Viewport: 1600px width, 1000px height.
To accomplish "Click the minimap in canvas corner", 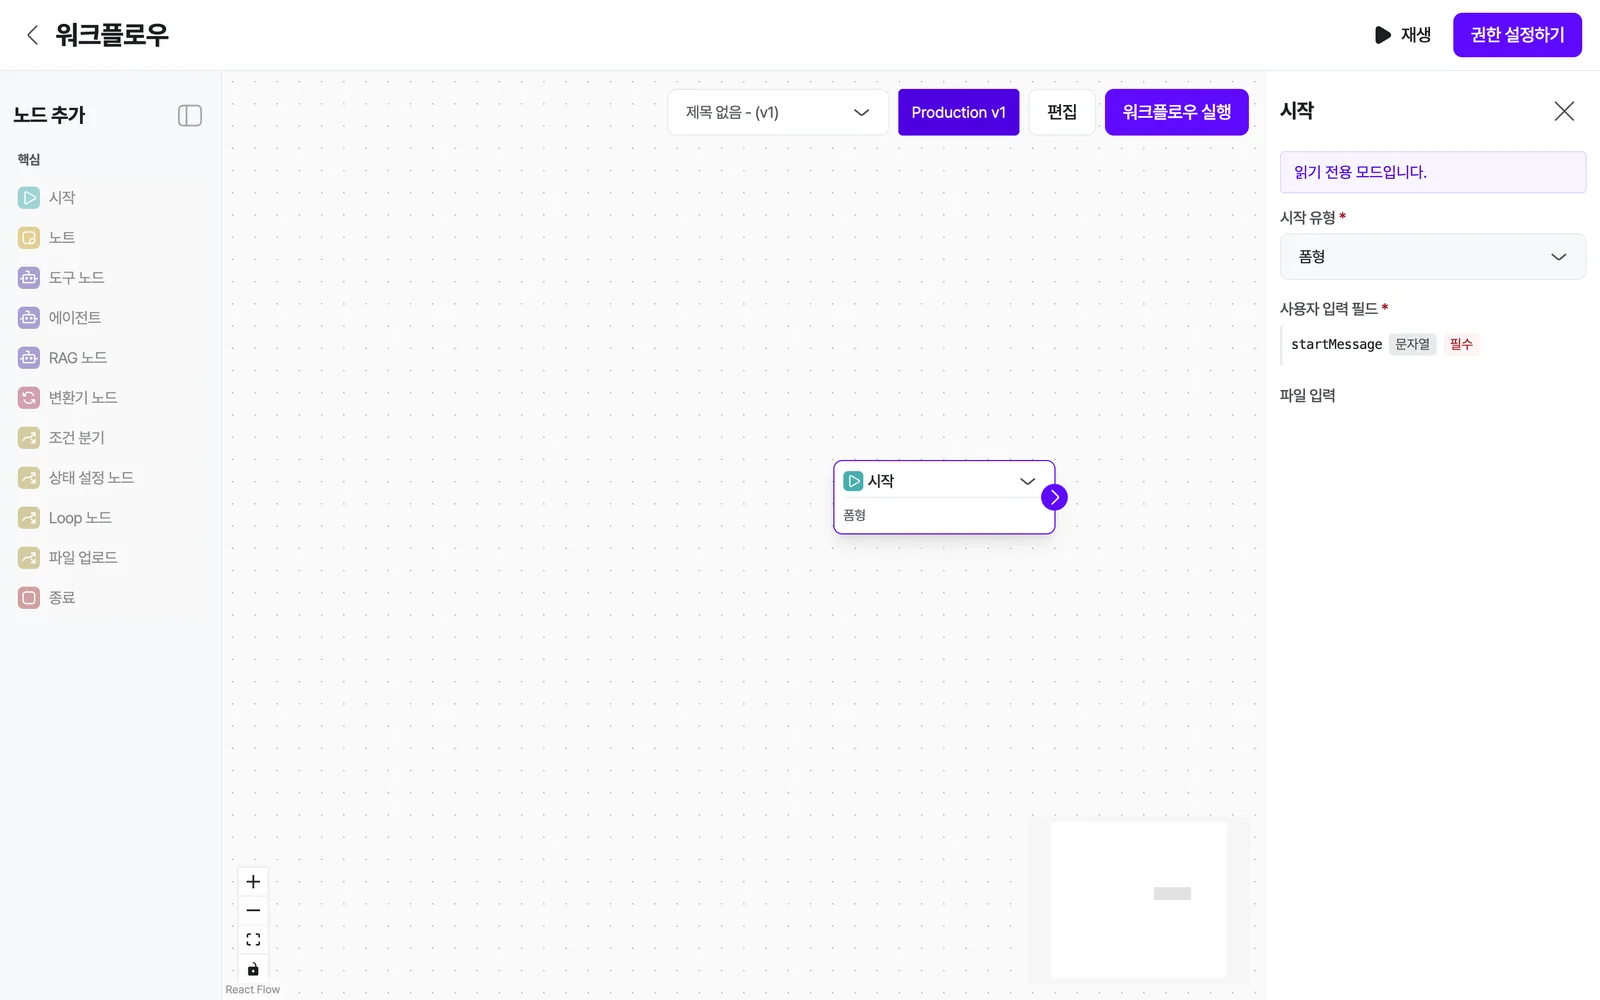I will pyautogui.click(x=1139, y=899).
